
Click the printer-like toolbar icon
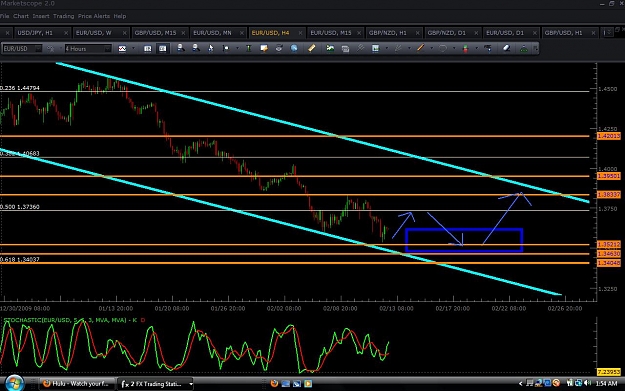click(345, 48)
